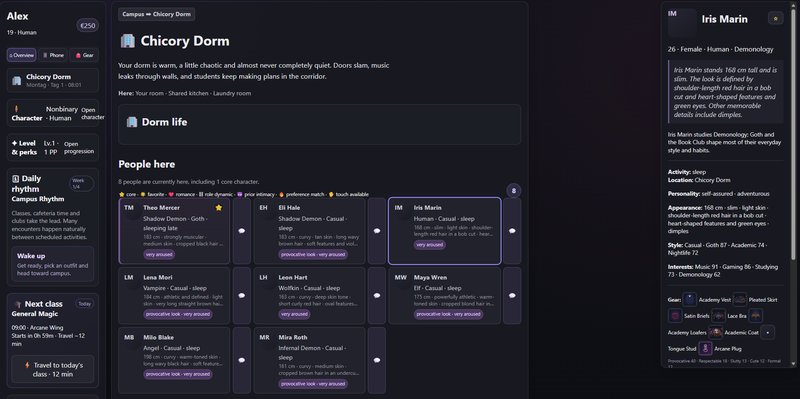
Task: Click the chat bubble beside Maya Wren
Action: pos(512,295)
